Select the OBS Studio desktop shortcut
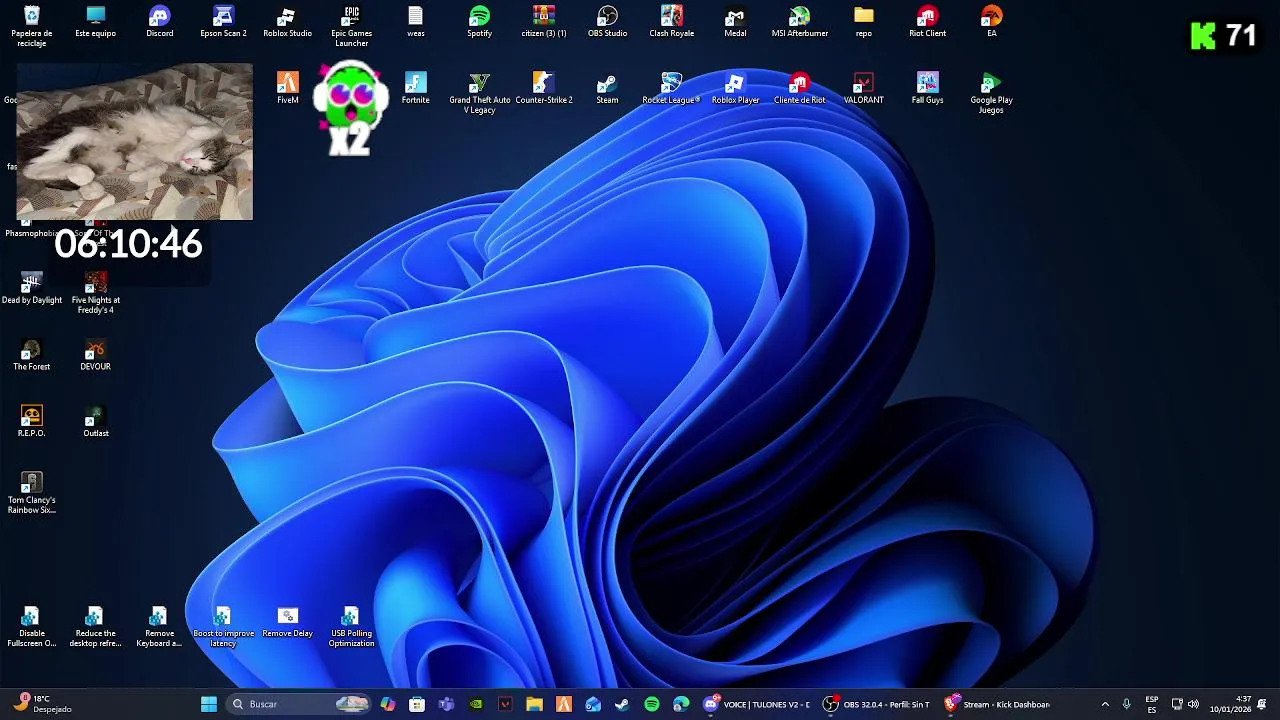 pos(607,22)
